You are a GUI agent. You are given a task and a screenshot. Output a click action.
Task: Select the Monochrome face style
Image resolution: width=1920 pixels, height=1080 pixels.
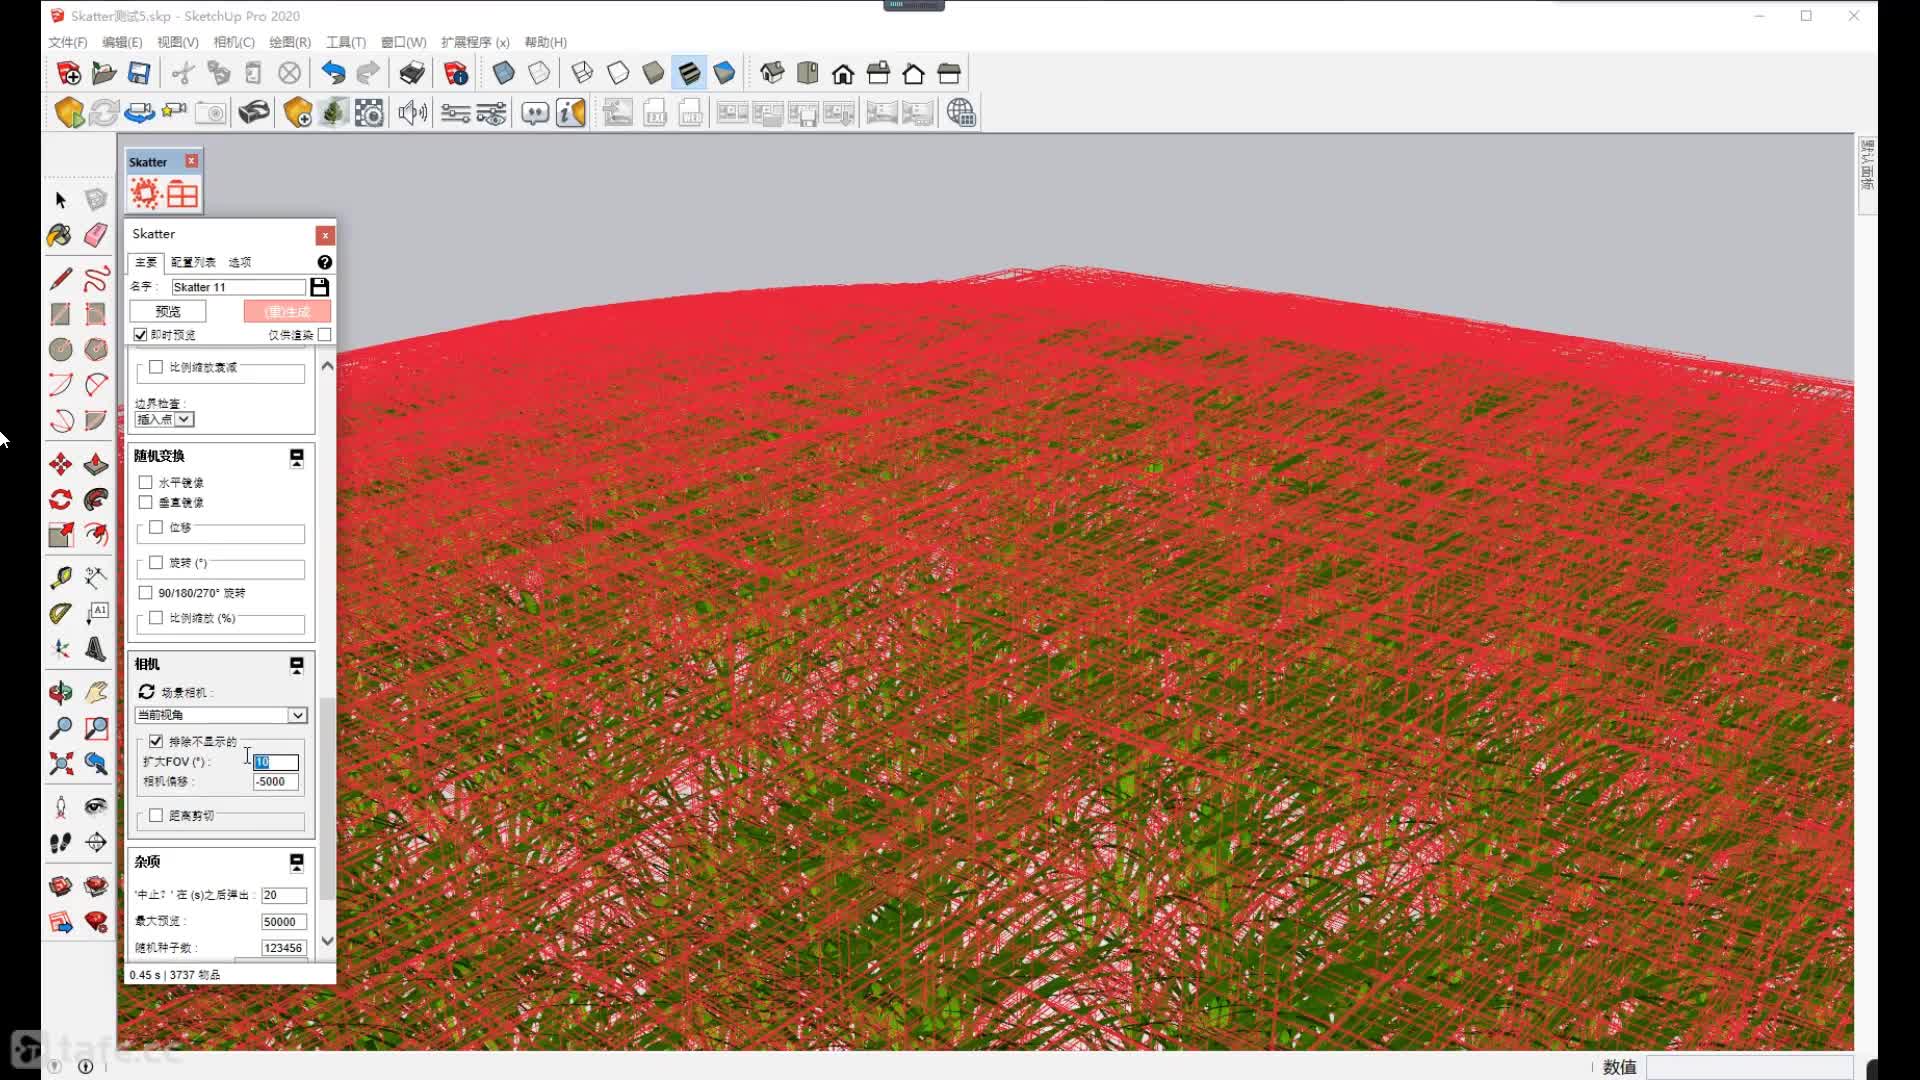click(x=724, y=73)
